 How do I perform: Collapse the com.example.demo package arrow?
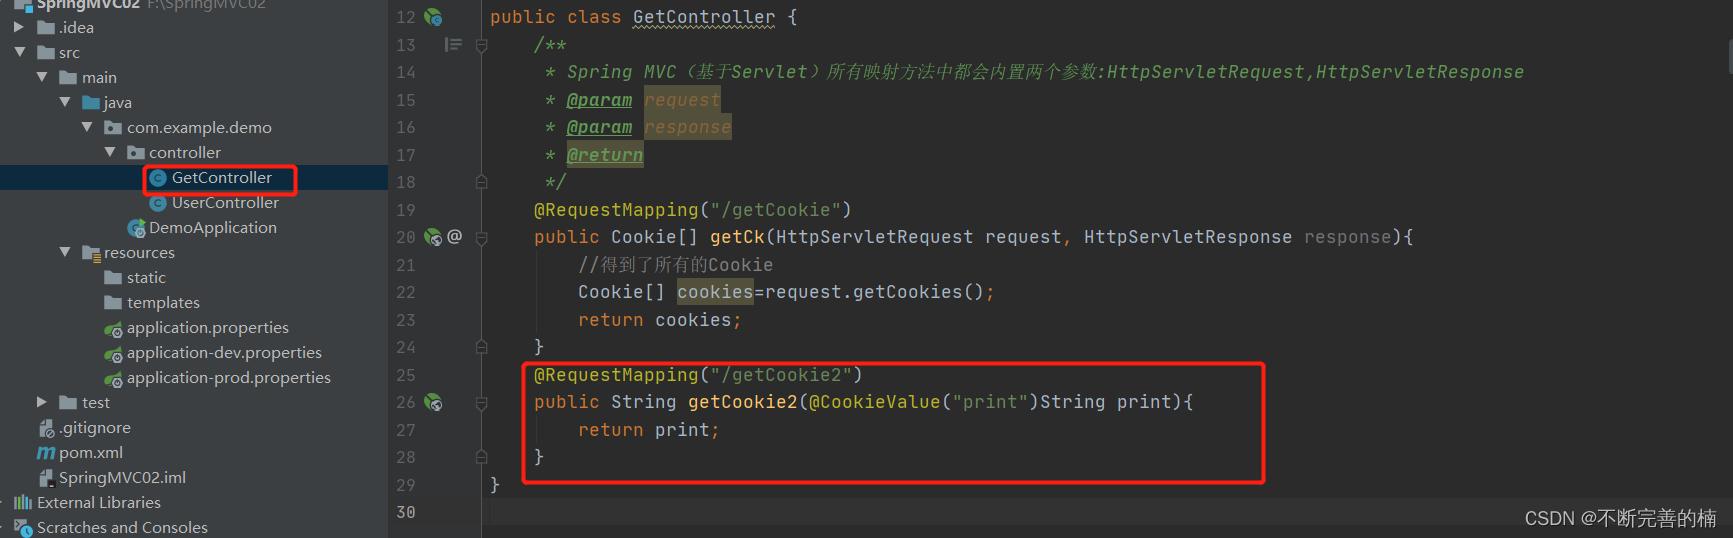point(87,127)
